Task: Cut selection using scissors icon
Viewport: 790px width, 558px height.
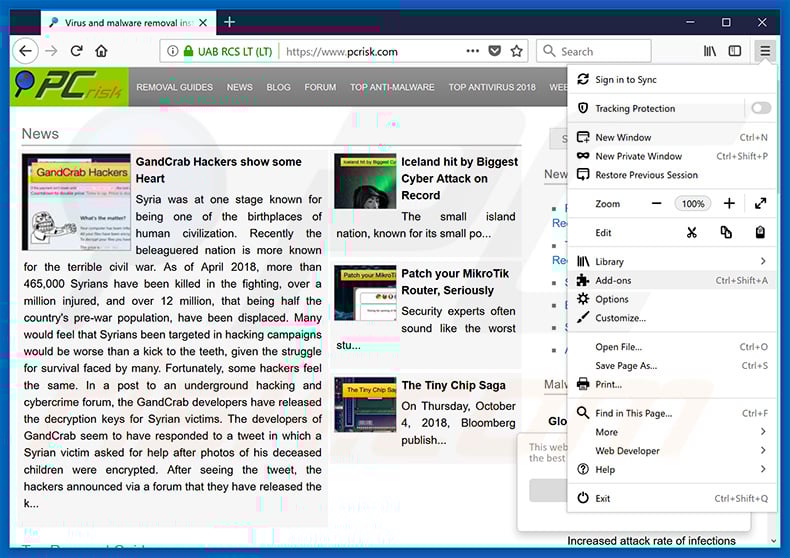Action: tap(692, 233)
